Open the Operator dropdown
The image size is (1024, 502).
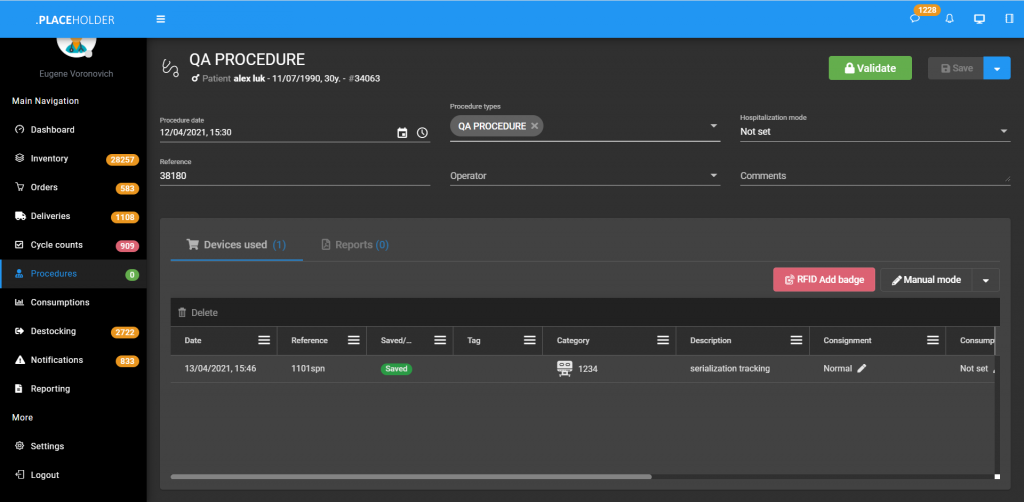pos(714,176)
